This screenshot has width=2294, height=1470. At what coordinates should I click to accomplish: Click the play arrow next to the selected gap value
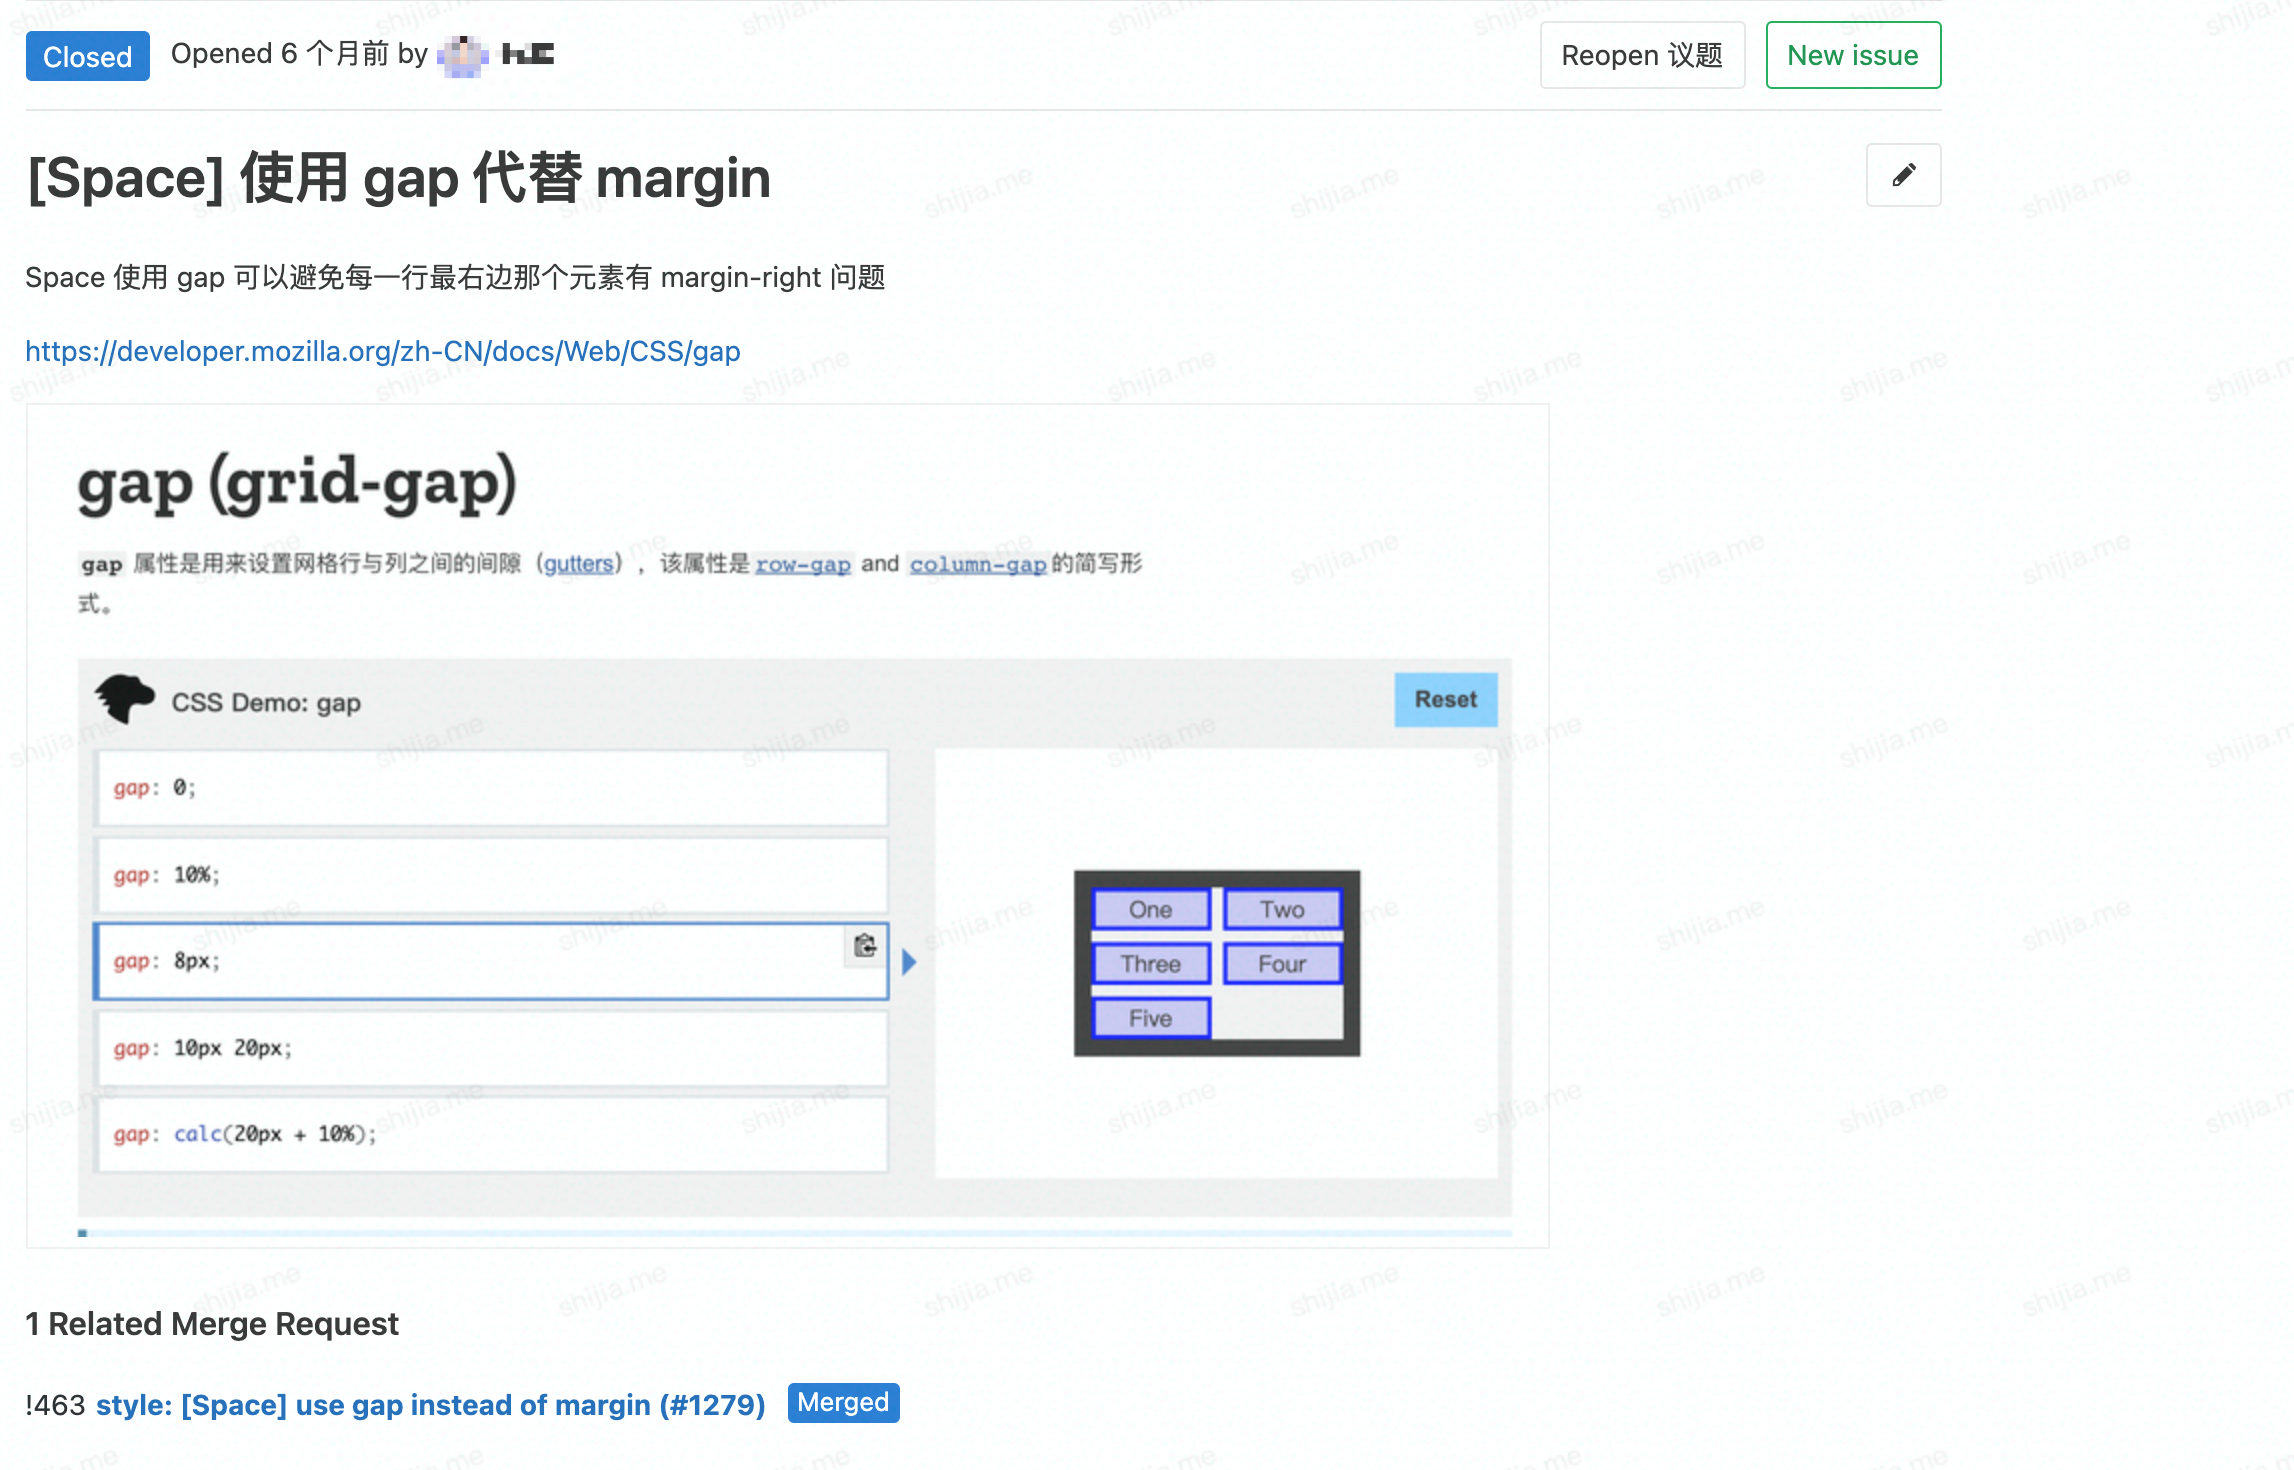tap(909, 961)
